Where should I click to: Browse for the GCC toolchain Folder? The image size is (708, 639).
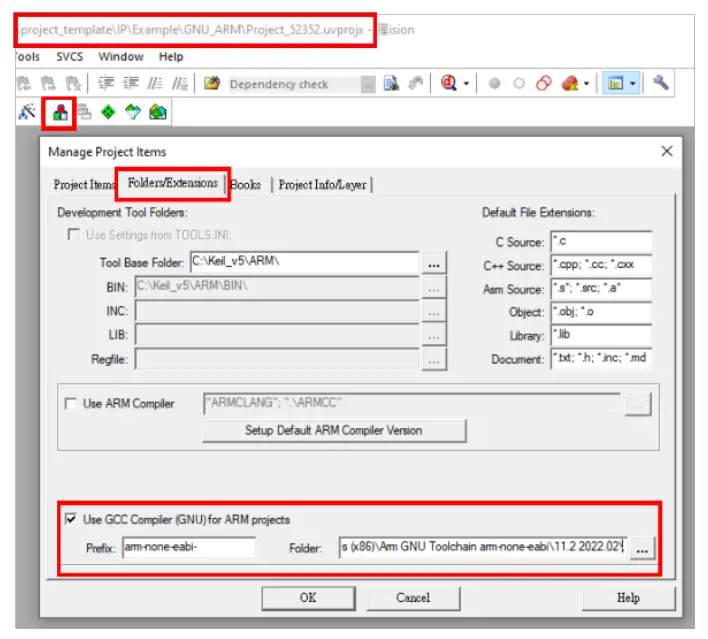pos(642,550)
